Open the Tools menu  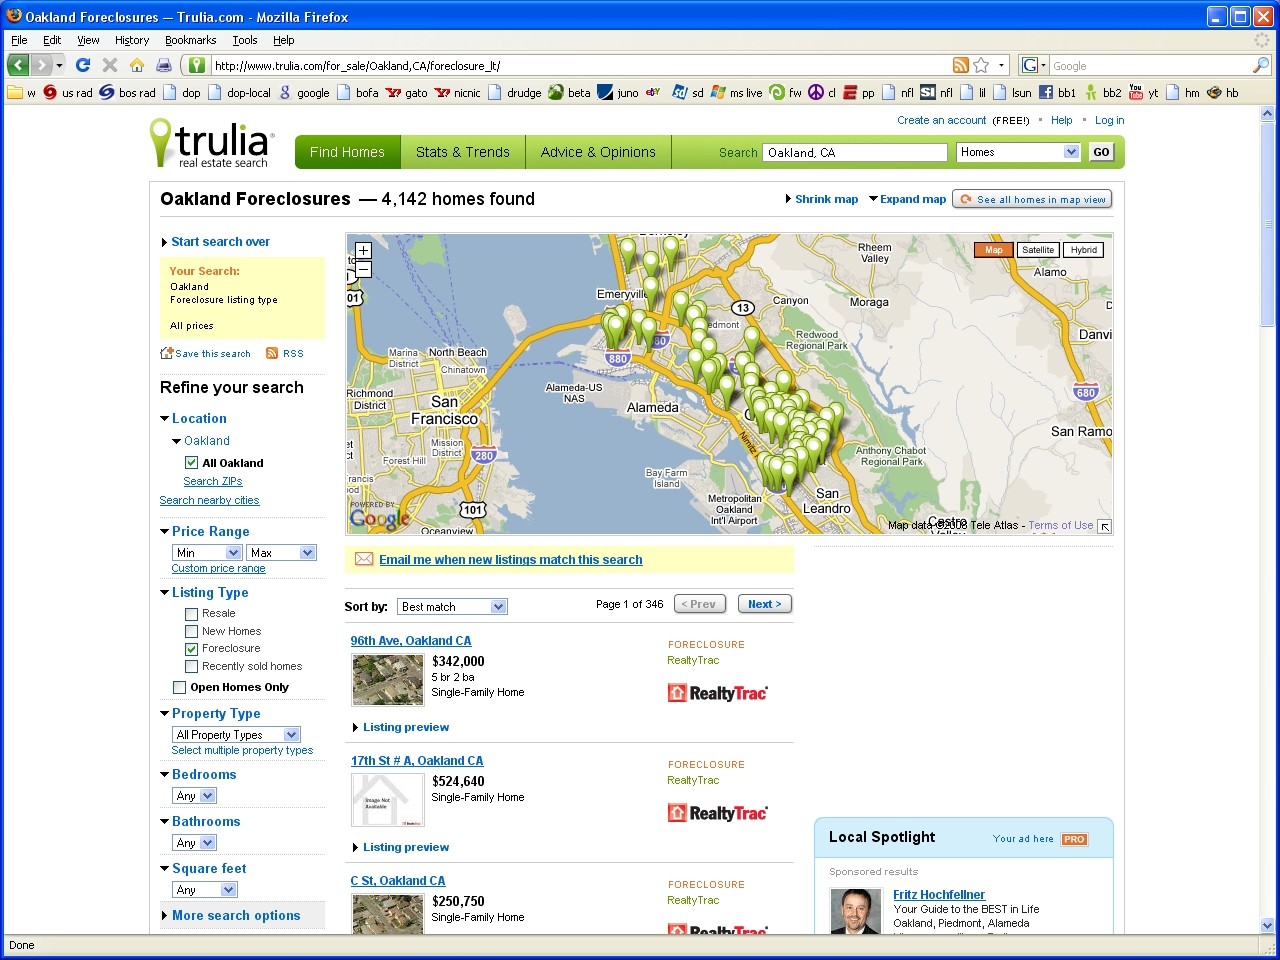coord(245,40)
